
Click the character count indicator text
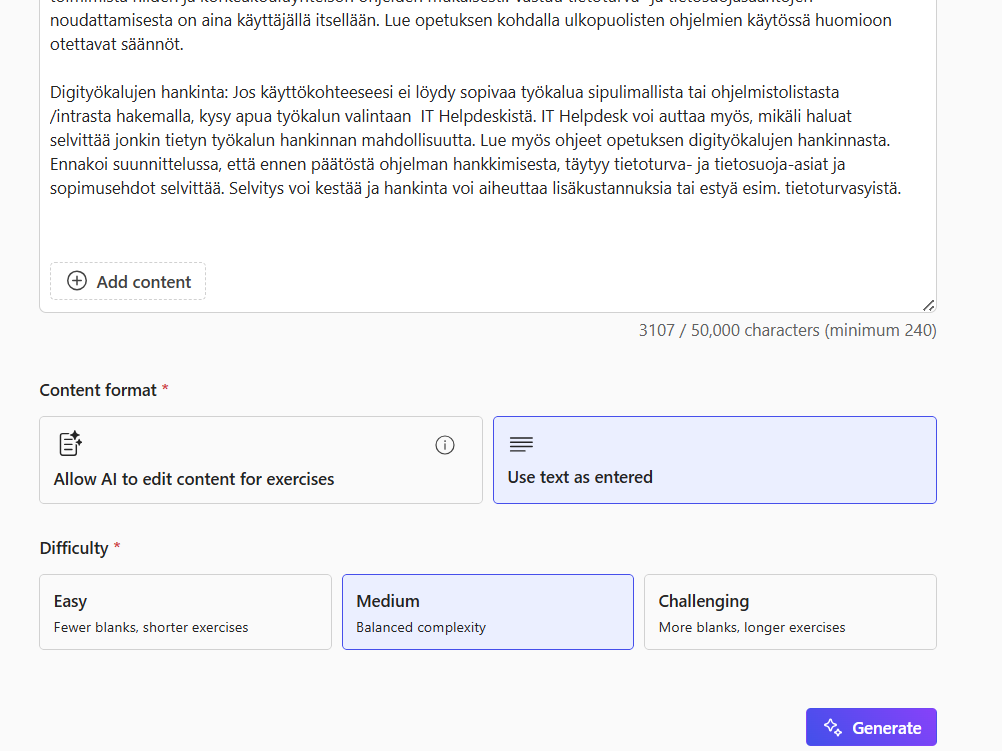point(787,330)
